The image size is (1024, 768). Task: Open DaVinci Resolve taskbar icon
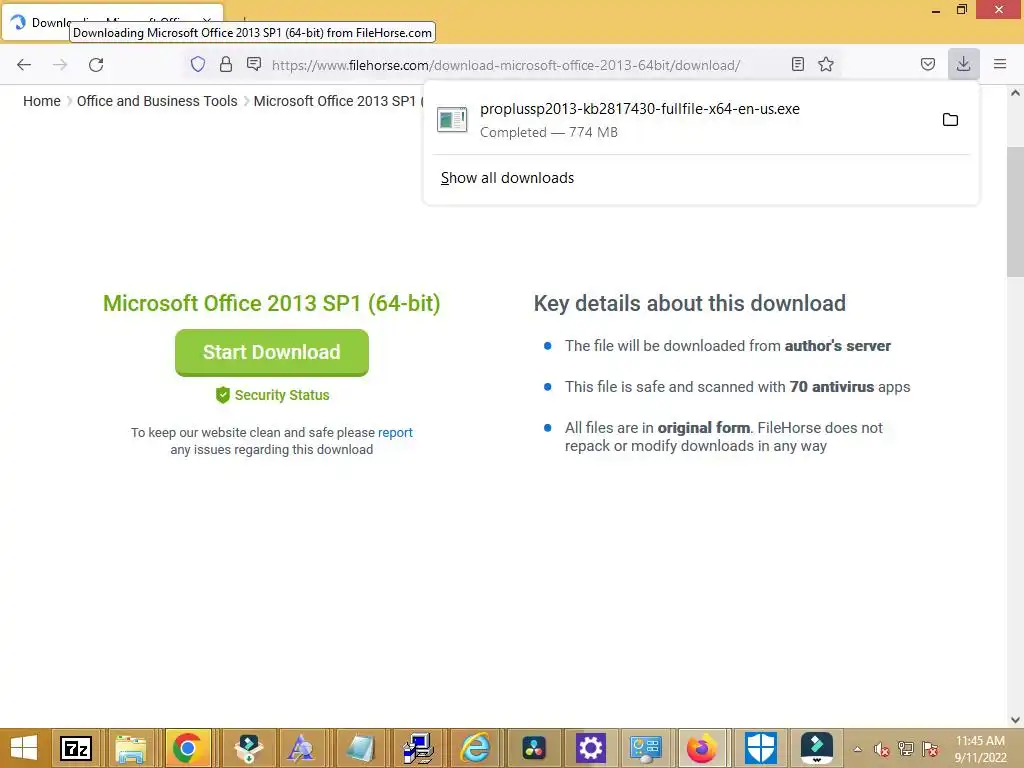(534, 748)
